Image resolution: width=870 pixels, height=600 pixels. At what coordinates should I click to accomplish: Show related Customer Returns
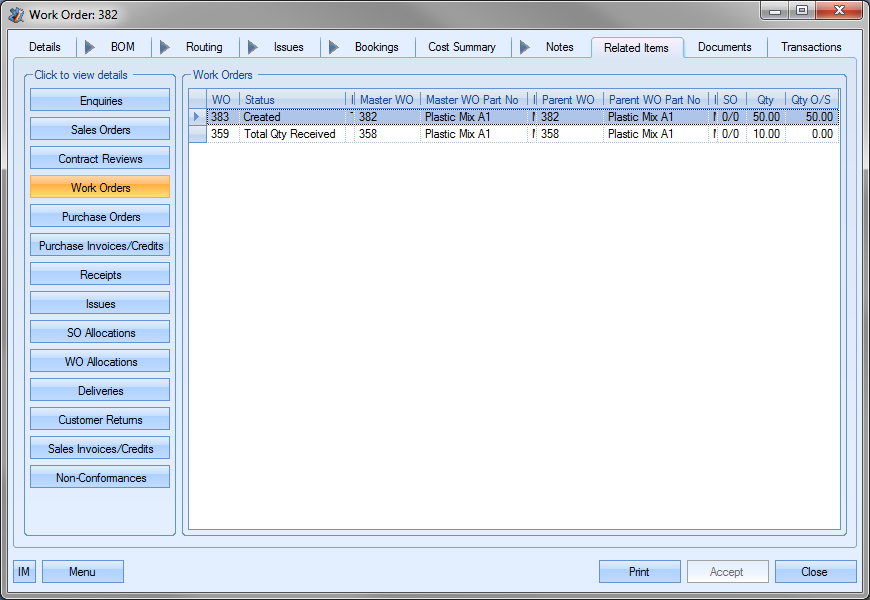click(100, 420)
